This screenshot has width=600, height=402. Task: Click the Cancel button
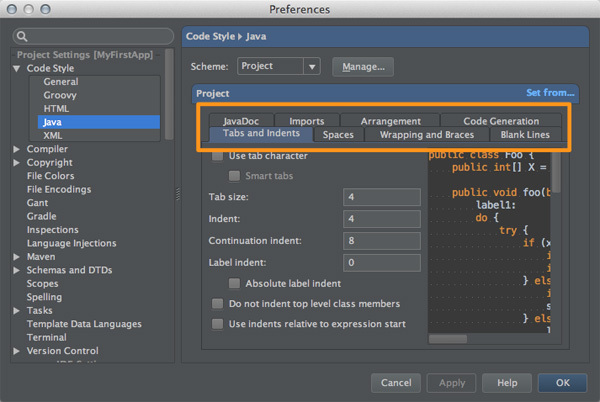396,383
